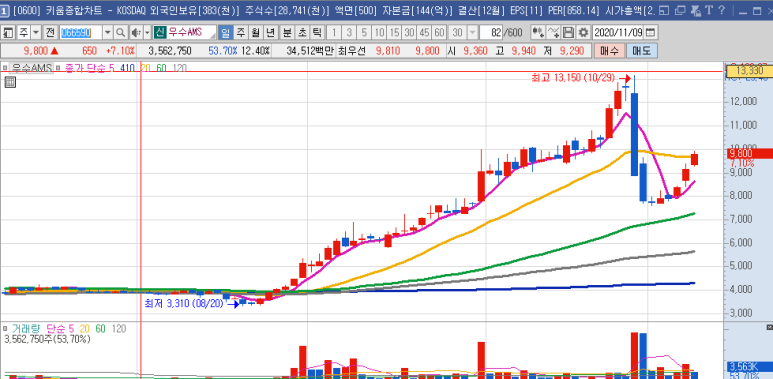Click the 우수AMS stock name field
Image resolution: width=773 pixels, height=379 pixels.
tap(191, 33)
